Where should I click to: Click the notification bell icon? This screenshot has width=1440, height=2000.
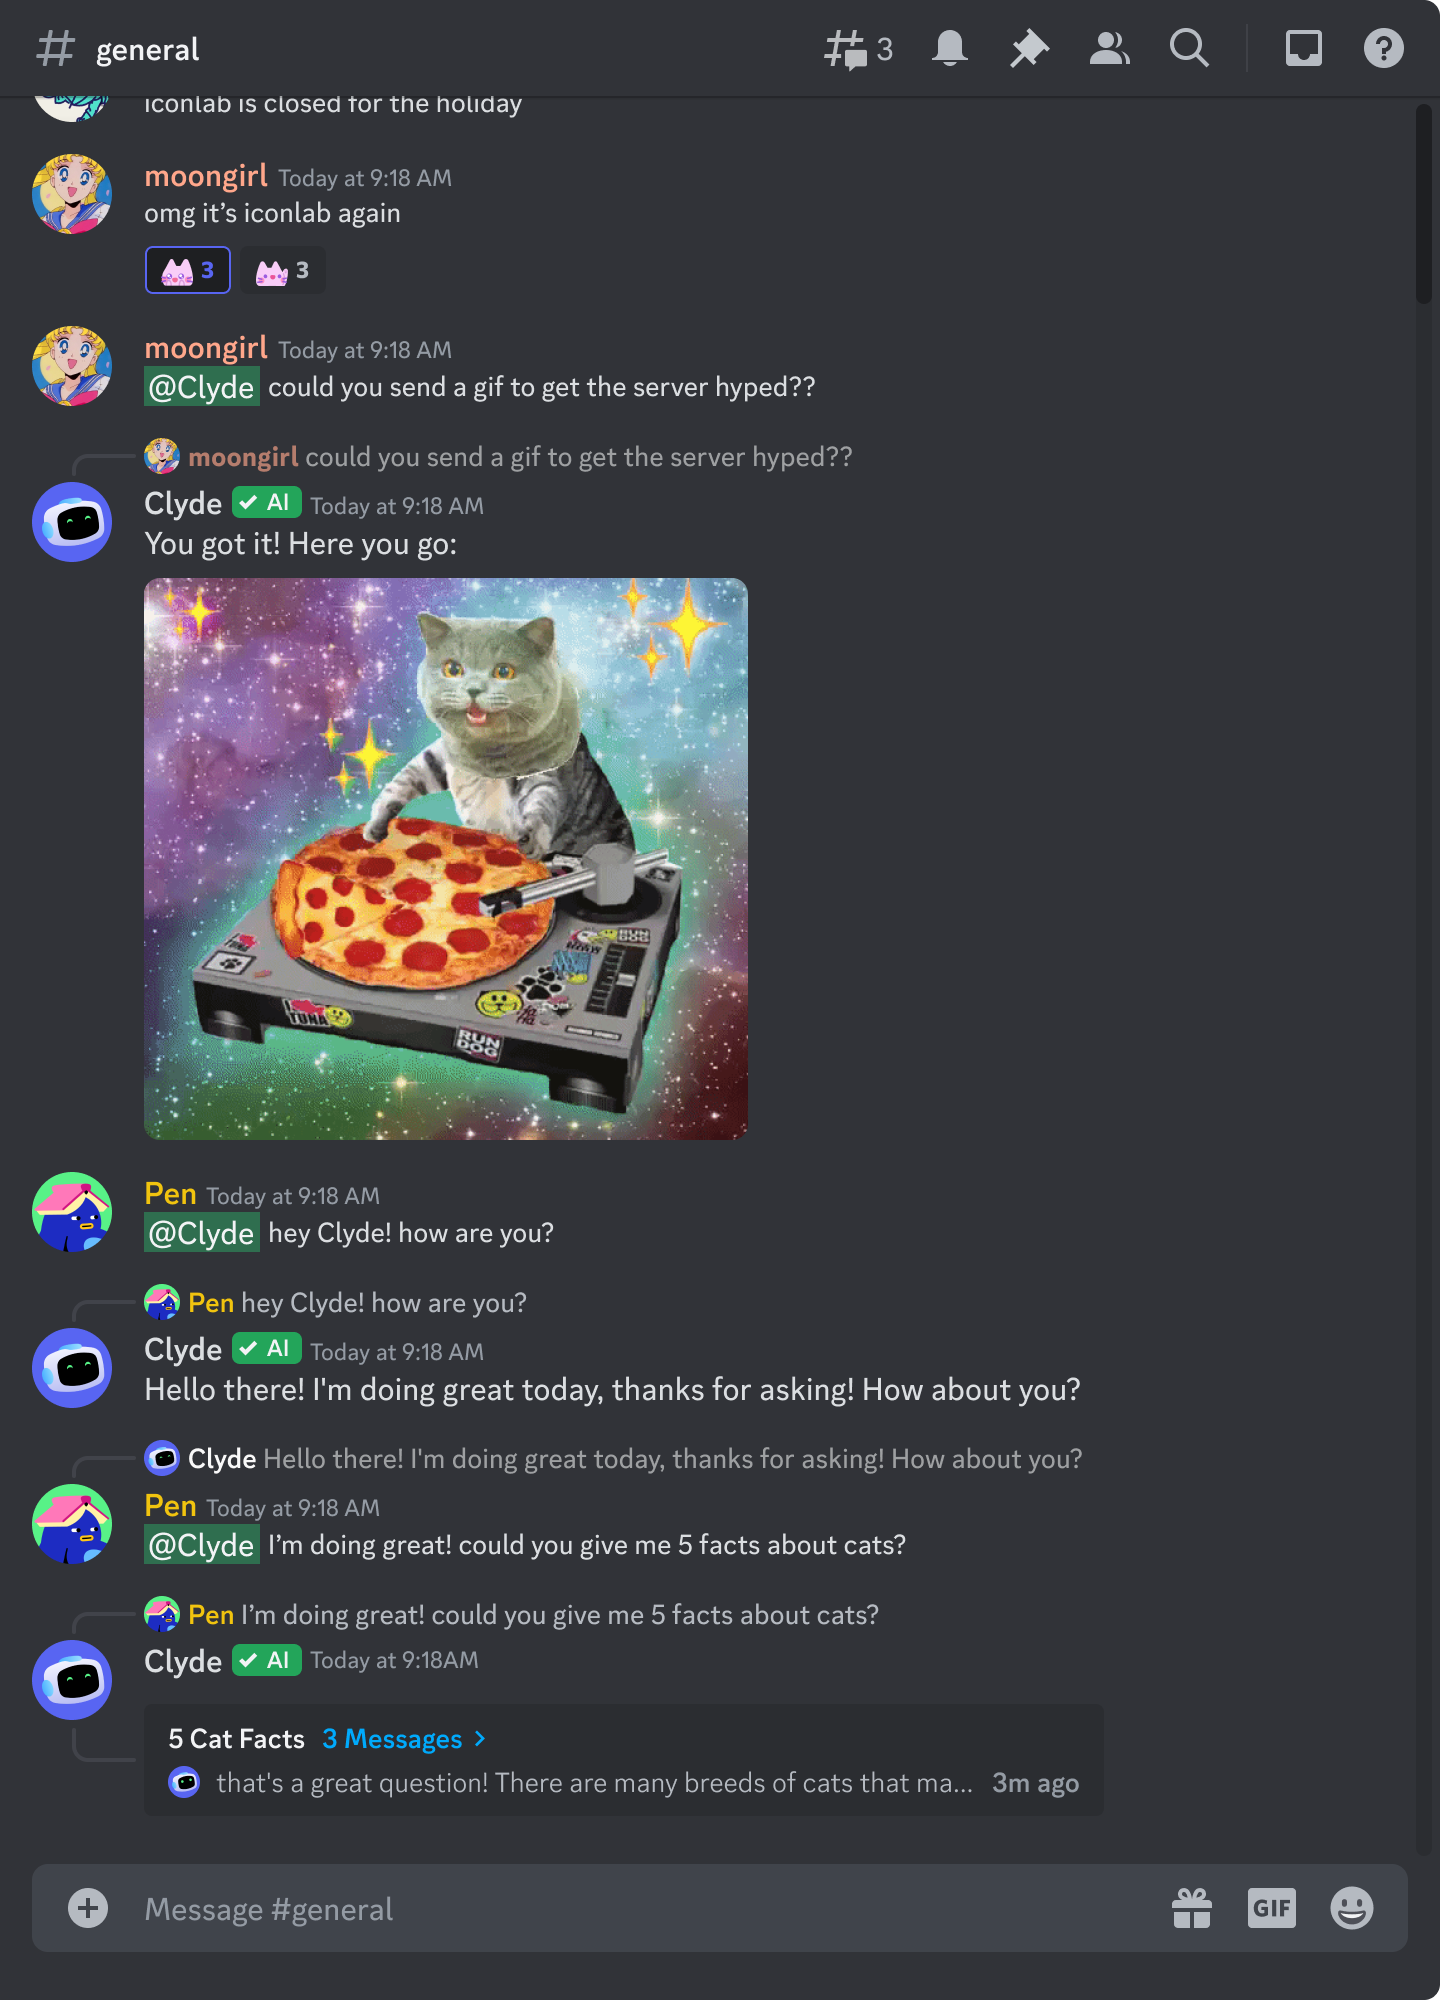[x=949, y=49]
